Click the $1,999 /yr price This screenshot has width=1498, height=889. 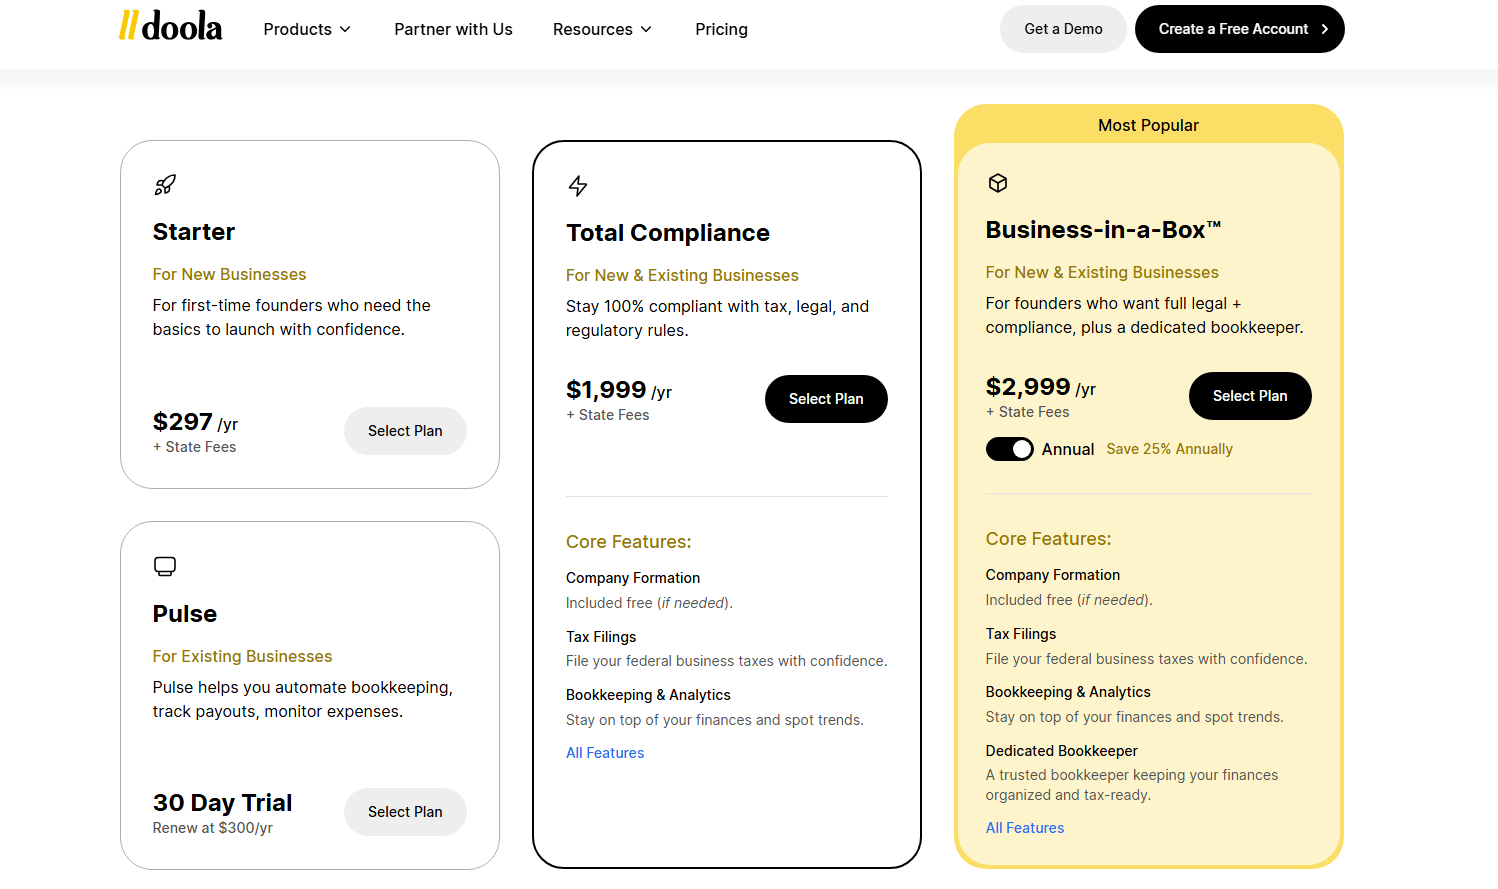click(x=619, y=390)
